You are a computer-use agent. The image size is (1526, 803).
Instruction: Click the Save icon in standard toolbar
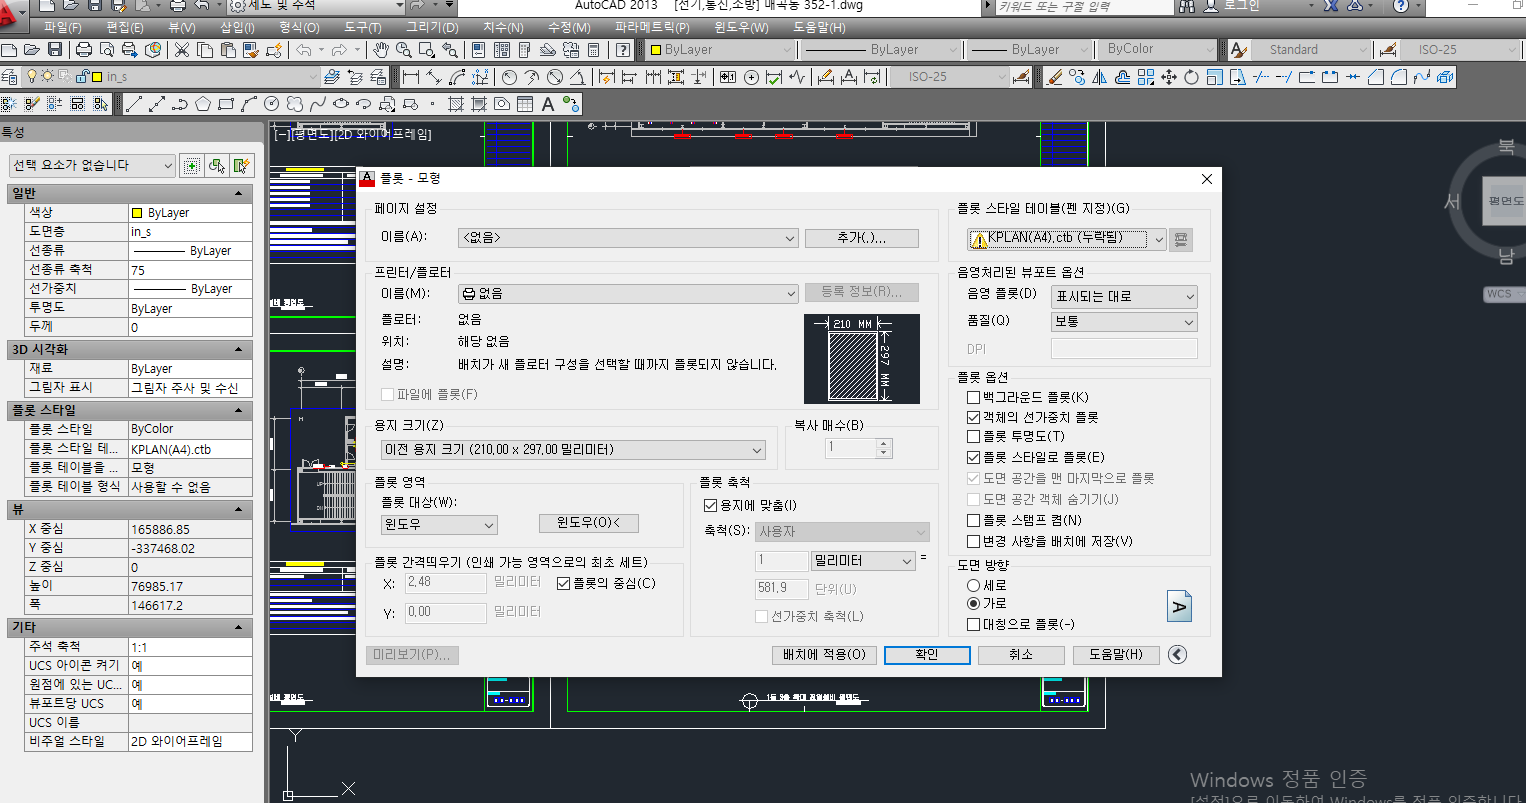pyautogui.click(x=55, y=49)
